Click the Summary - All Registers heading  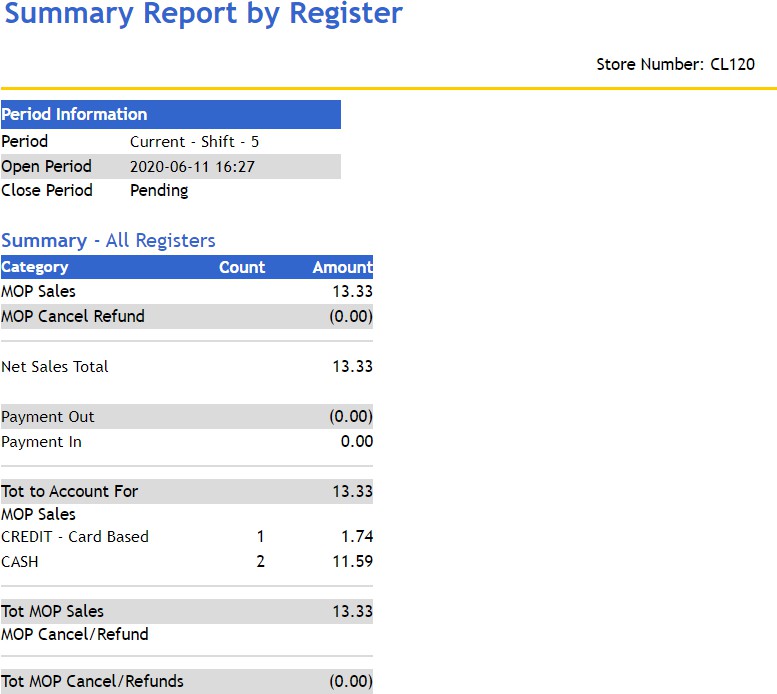pyautogui.click(x=108, y=241)
